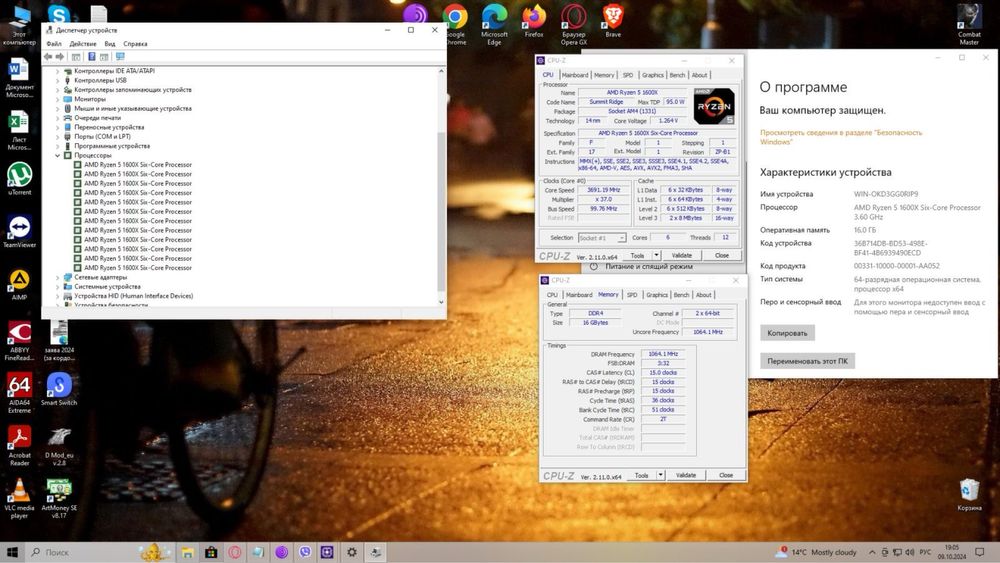The image size is (1000, 563).
Task: Click the scan for hardware changes monitor icon
Action: coord(120,57)
